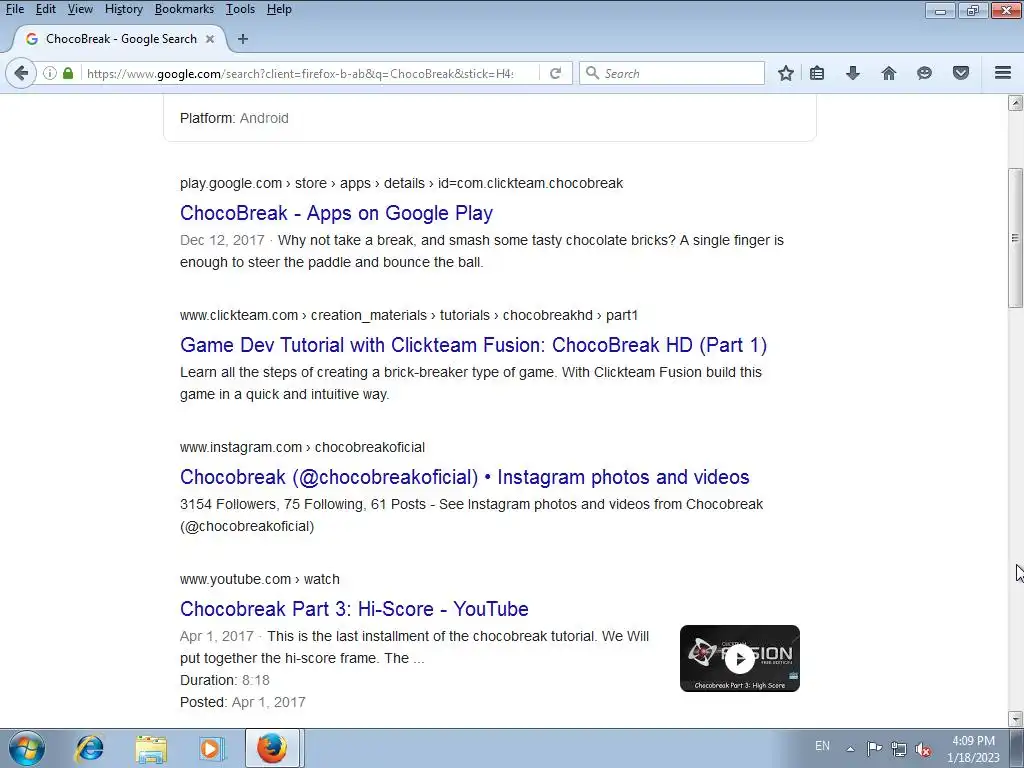
Task: Open the clock showing 4:09 PM
Action: pos(973,749)
